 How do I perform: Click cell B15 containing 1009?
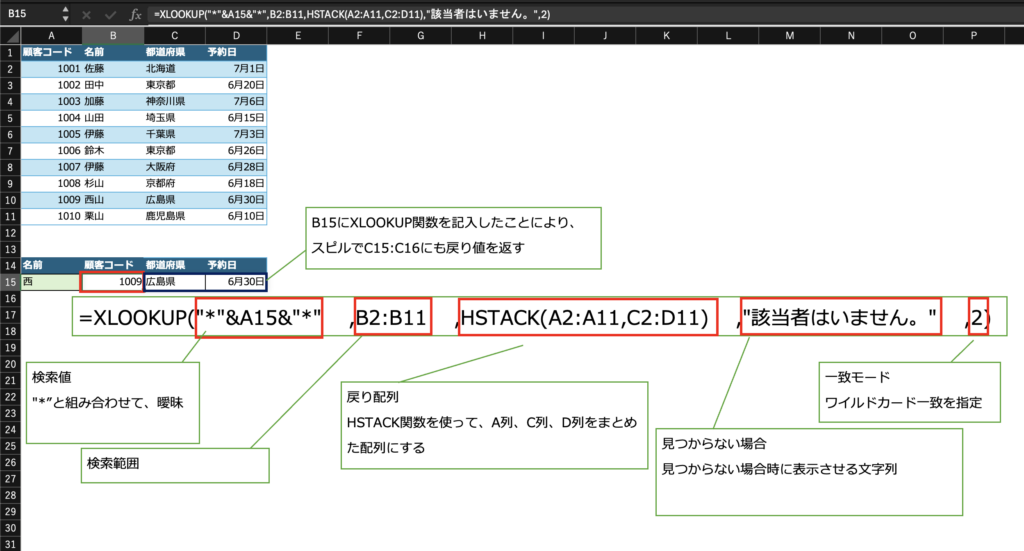pyautogui.click(x=113, y=283)
